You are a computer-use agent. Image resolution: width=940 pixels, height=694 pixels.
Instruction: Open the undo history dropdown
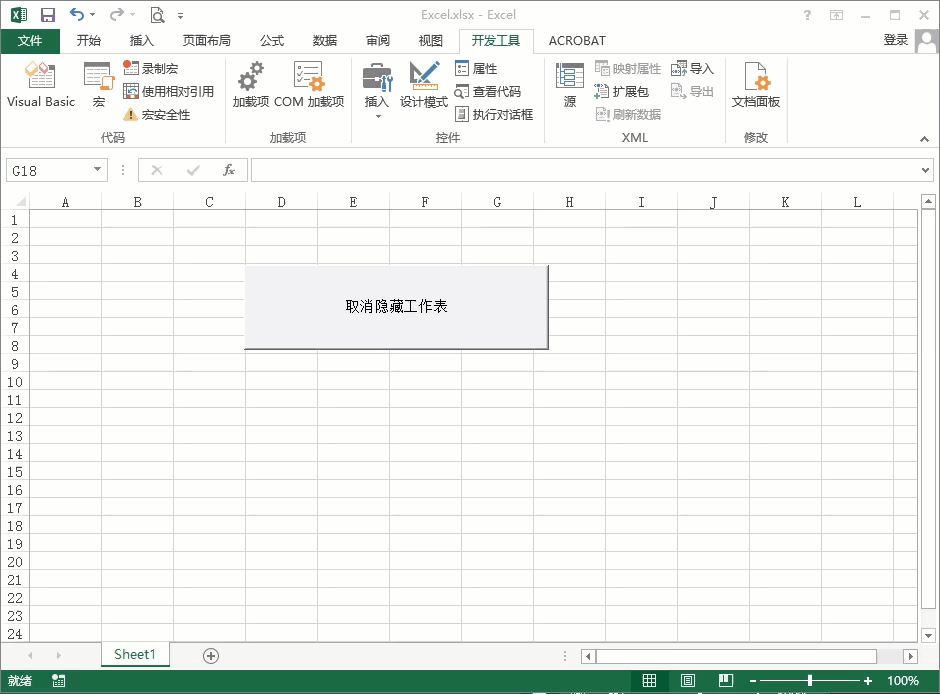point(92,15)
